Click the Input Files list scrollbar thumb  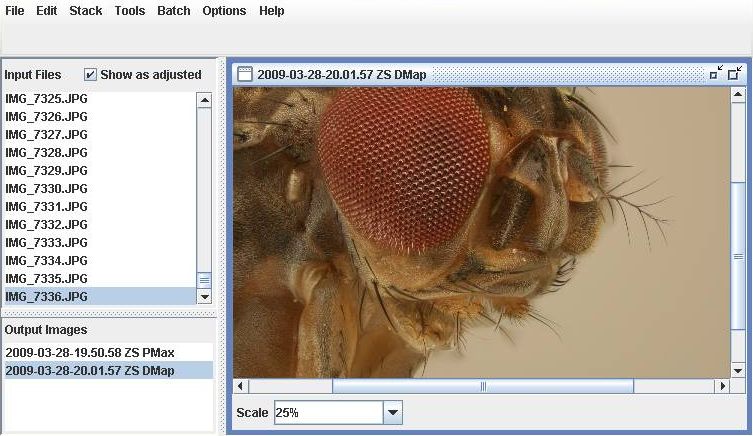[x=204, y=280]
